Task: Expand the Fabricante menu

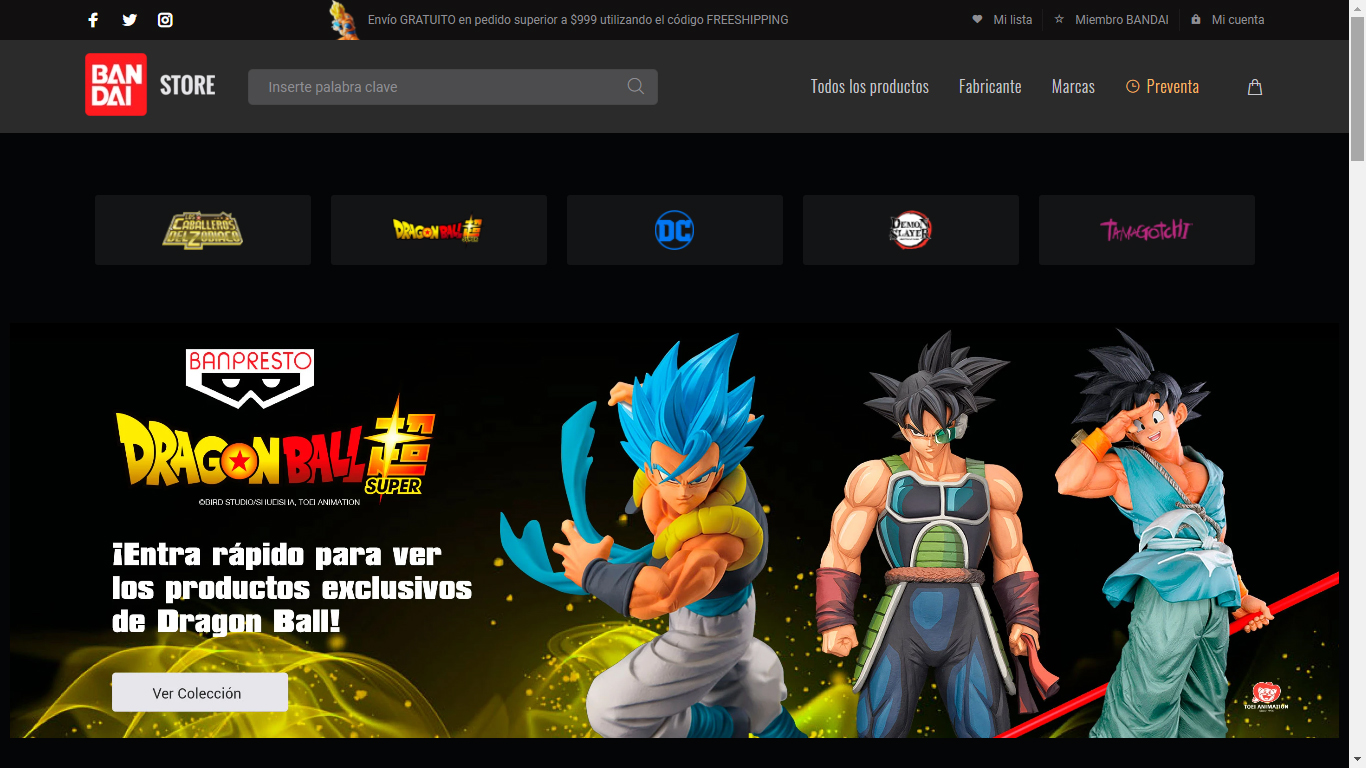Action: [x=989, y=87]
